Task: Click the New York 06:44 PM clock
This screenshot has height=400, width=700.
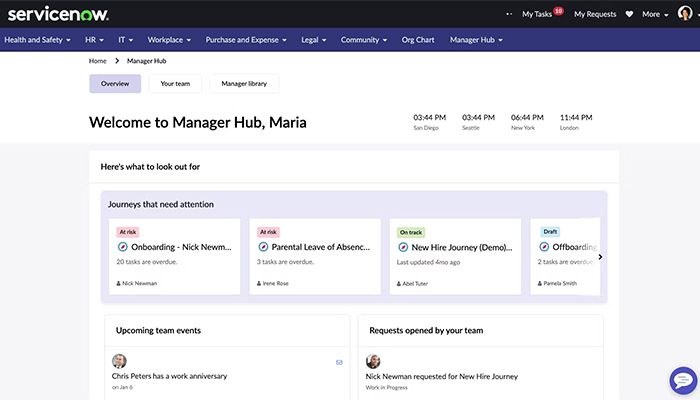Action: coord(527,122)
